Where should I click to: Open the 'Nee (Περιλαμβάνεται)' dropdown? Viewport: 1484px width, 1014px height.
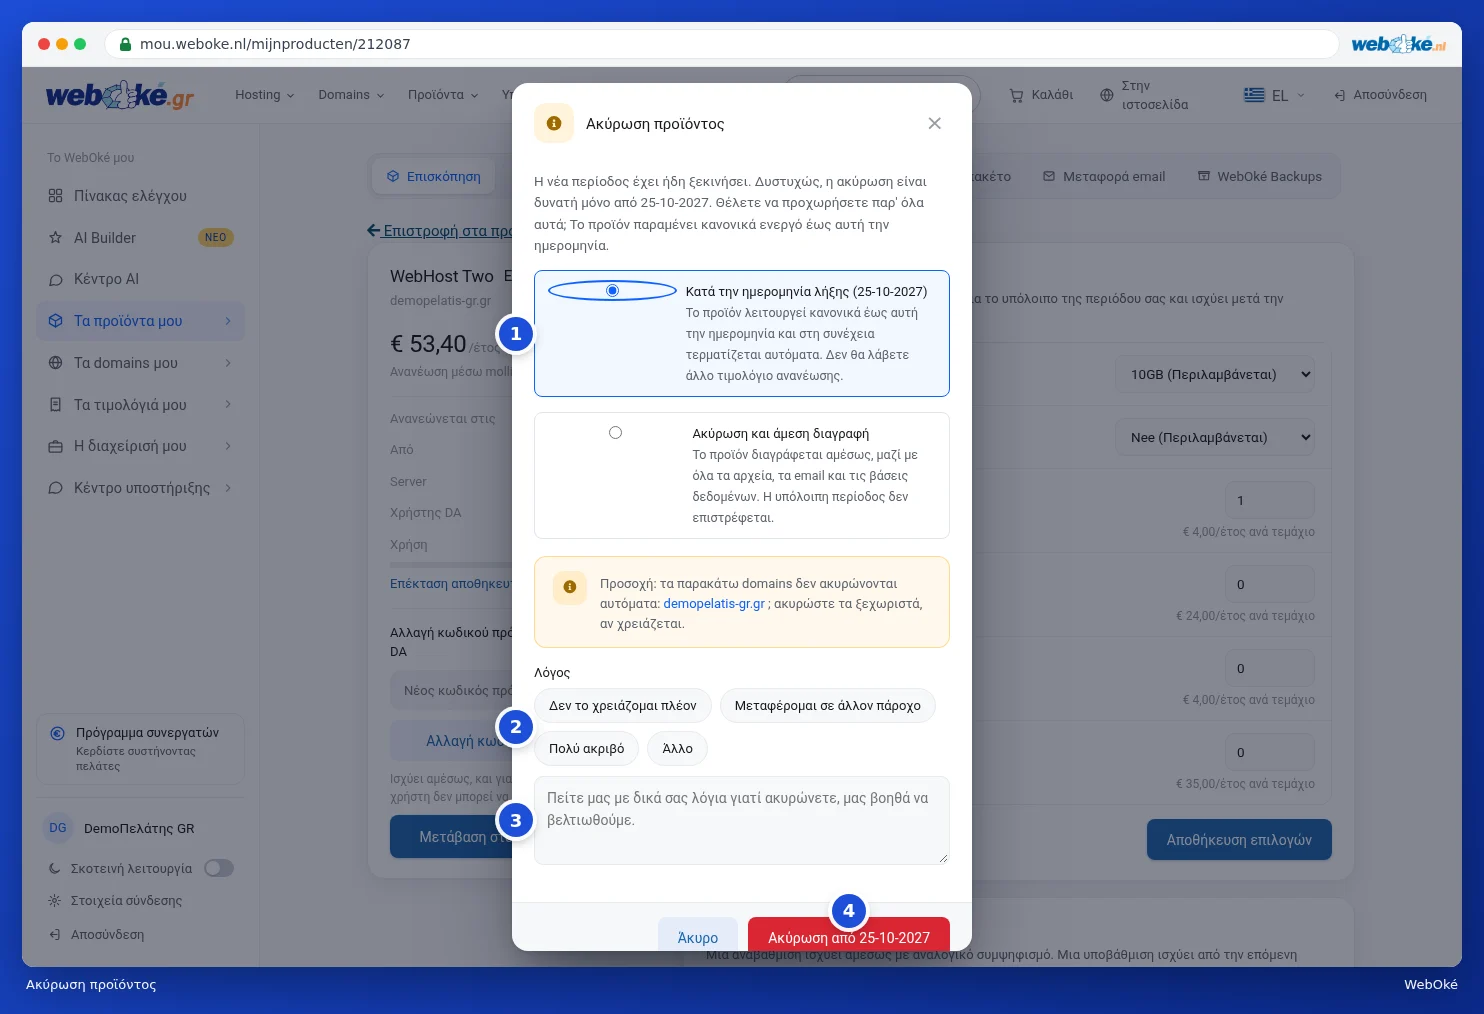[1216, 438]
